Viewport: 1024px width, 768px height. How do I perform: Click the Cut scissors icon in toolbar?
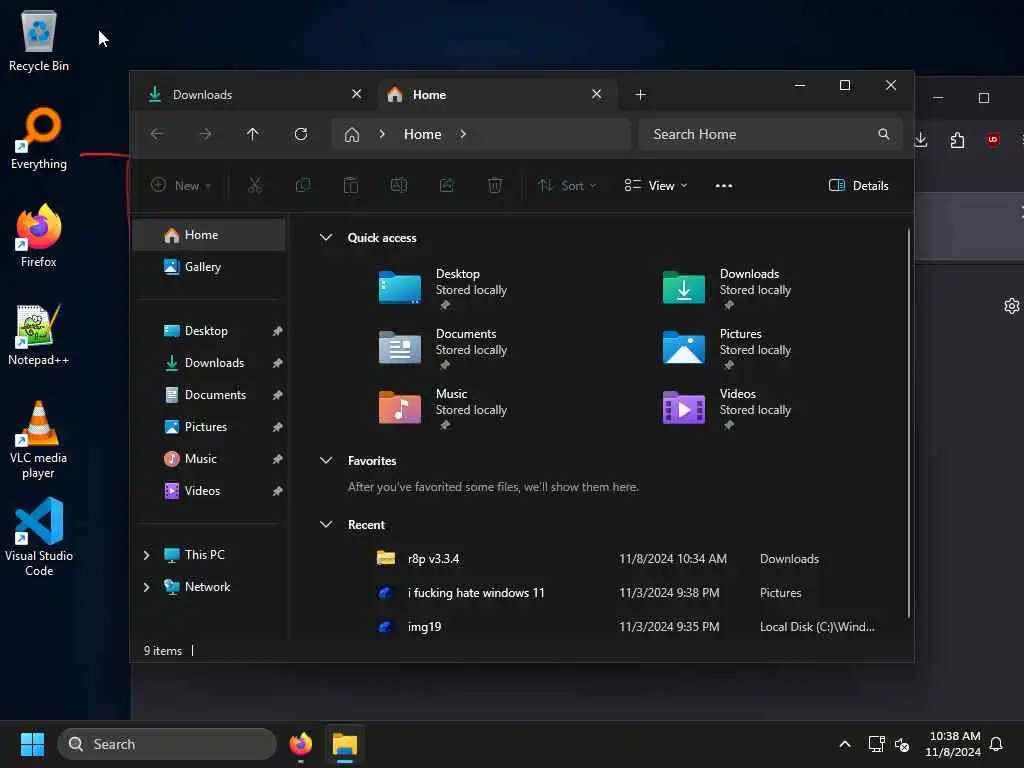click(x=255, y=185)
